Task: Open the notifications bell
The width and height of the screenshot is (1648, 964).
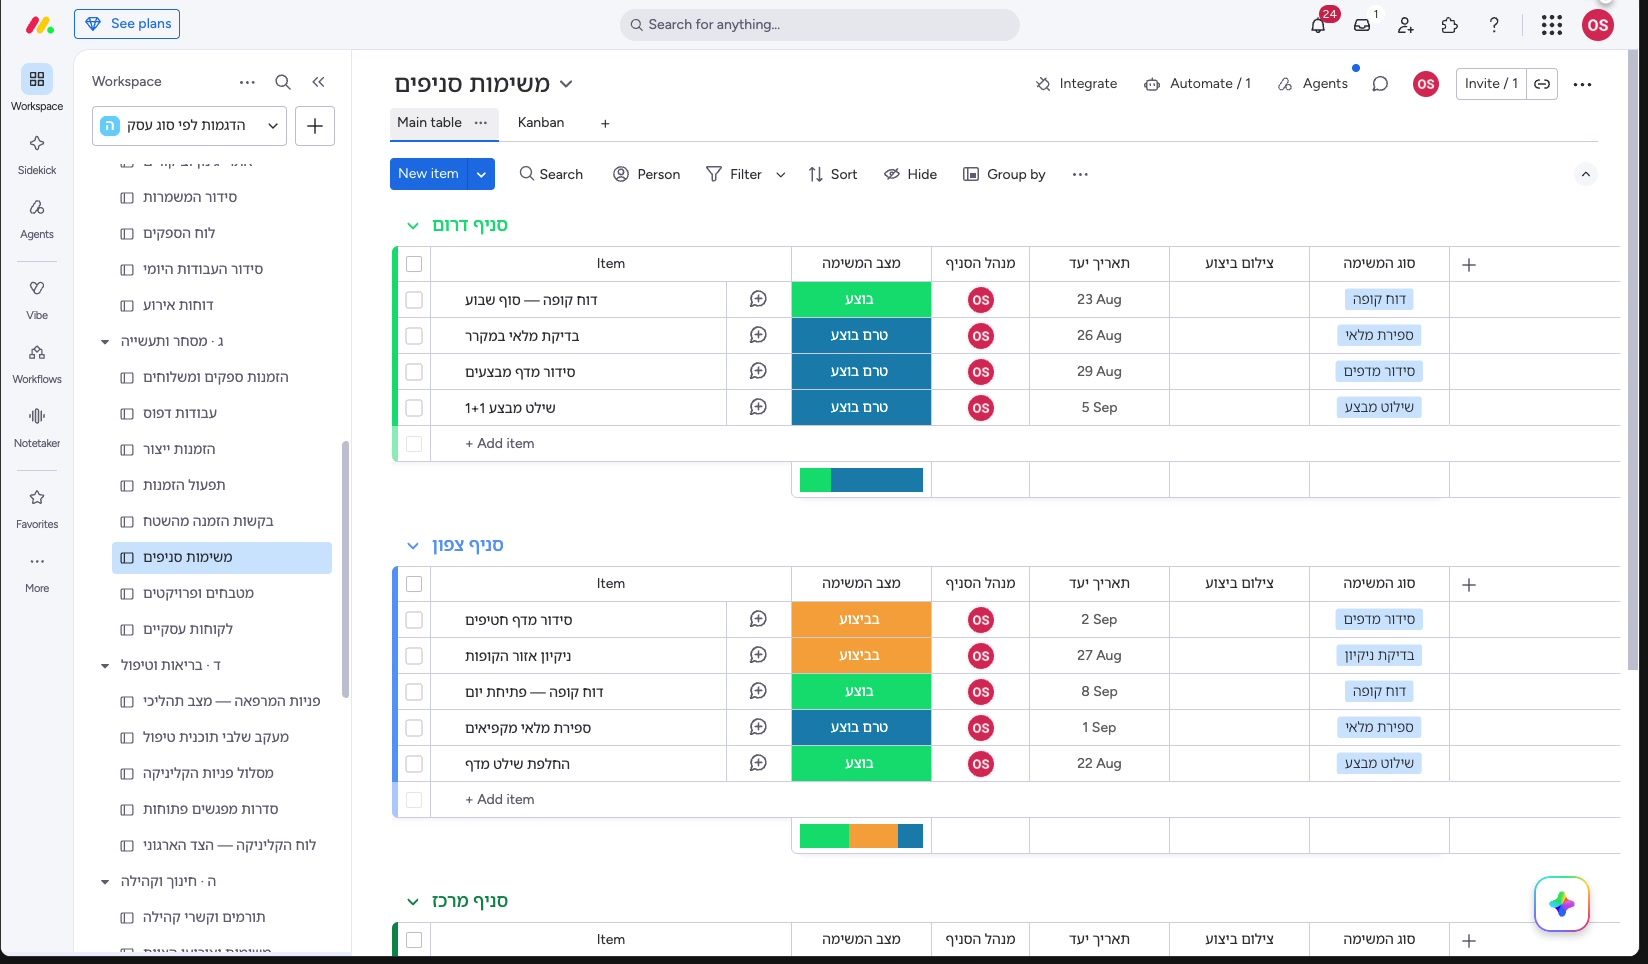Action: (1318, 25)
